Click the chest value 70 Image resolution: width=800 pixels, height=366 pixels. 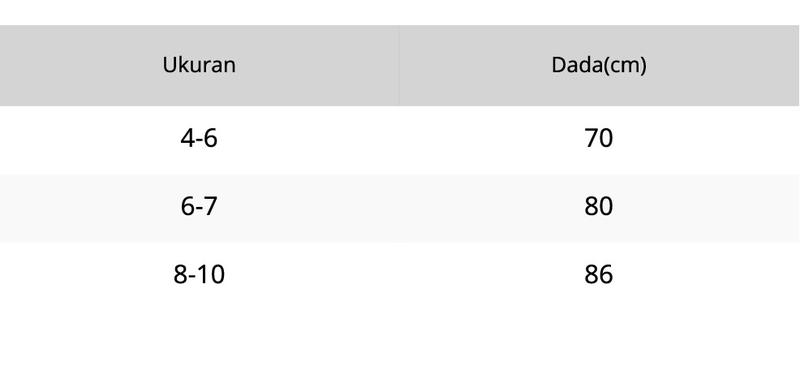(598, 138)
